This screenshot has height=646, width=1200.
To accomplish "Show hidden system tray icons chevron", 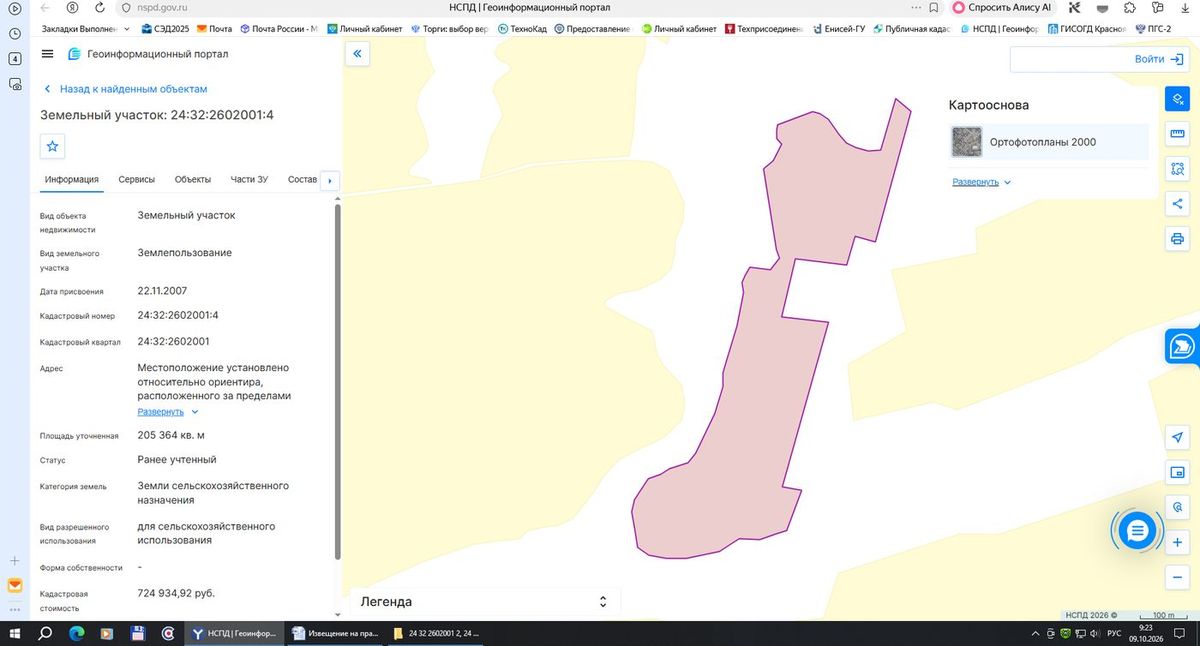I will pos(1033,634).
